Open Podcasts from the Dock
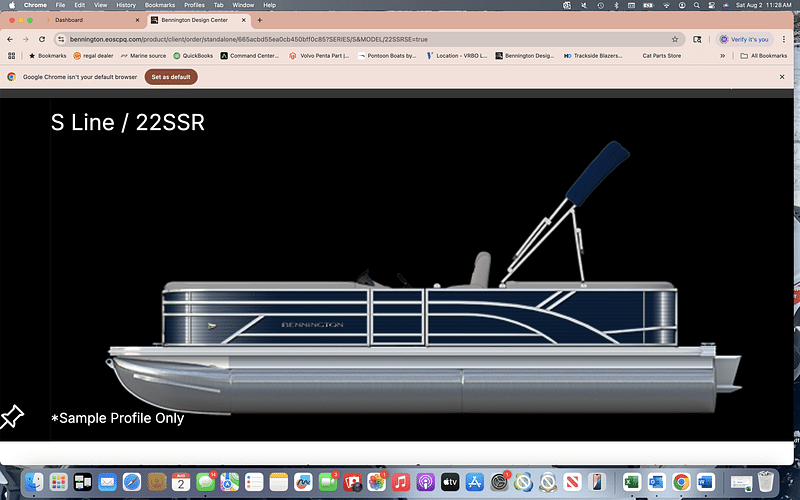Viewport: 800px width, 500px height. pos(426,482)
